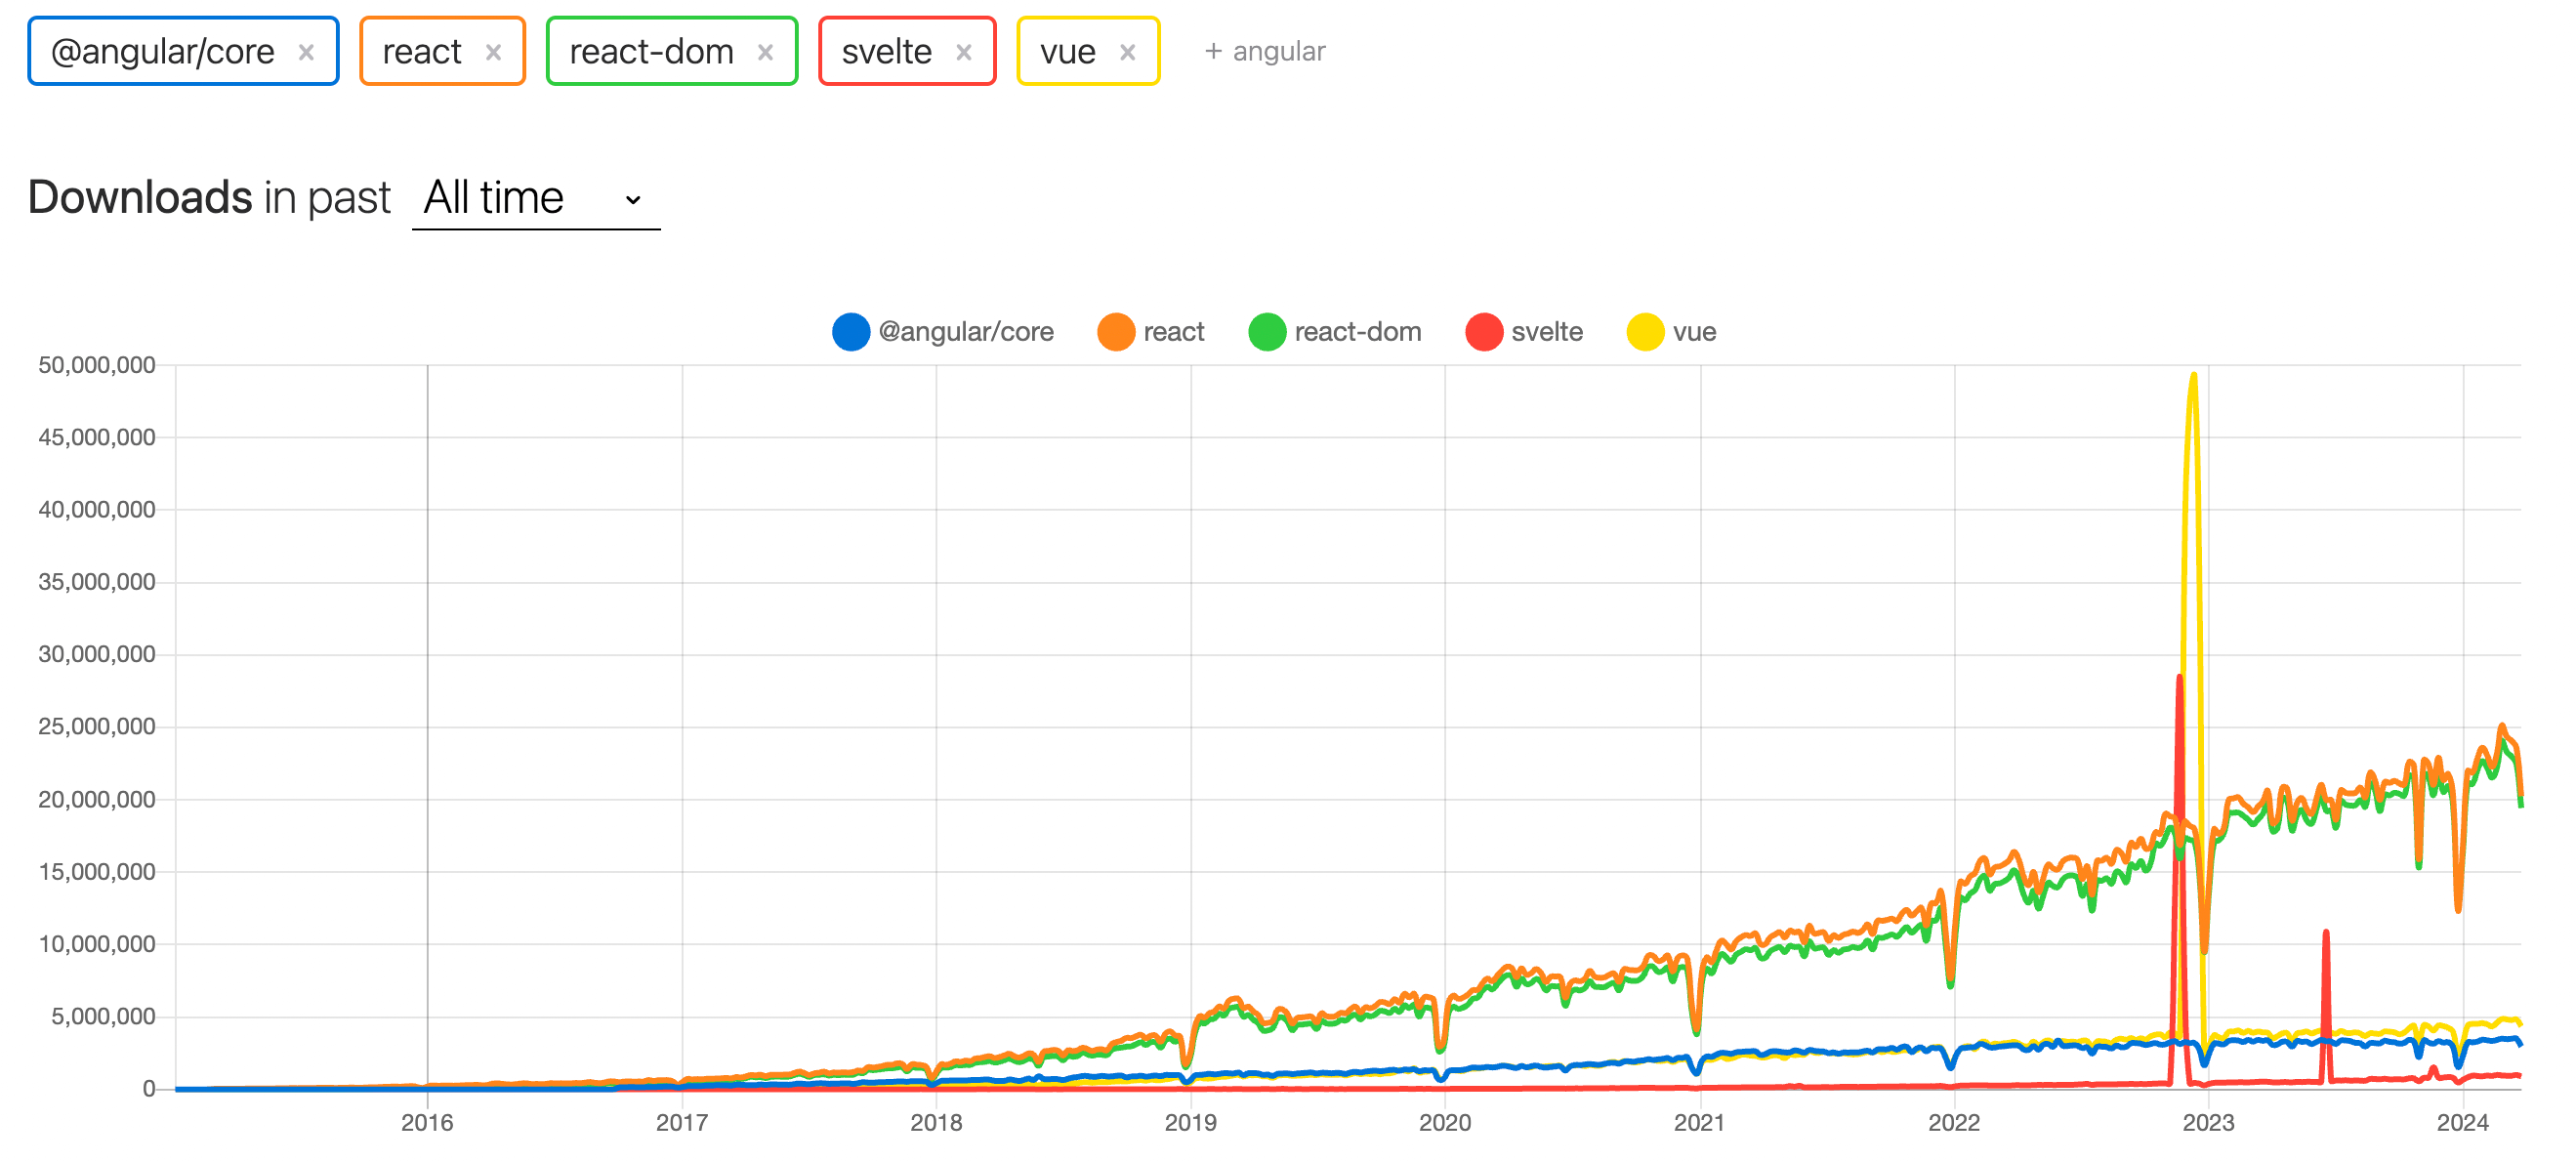Toggle svelte series via legend text
Screen dimensions: 2576x1162
click(x=1547, y=332)
